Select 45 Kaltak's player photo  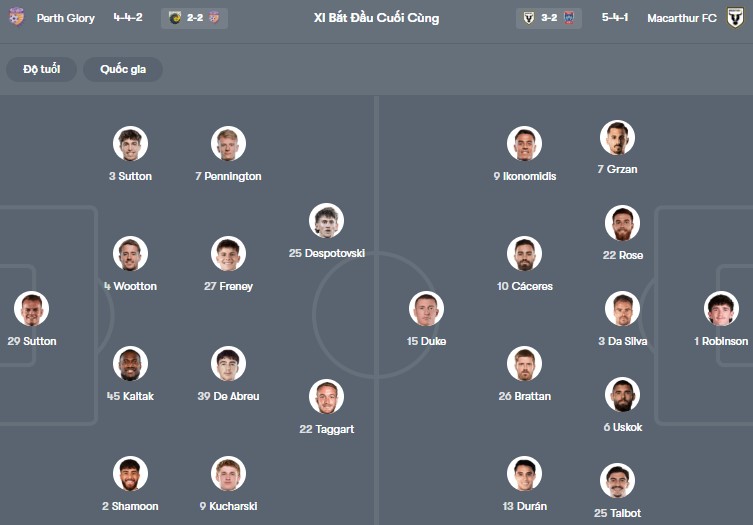(130, 364)
